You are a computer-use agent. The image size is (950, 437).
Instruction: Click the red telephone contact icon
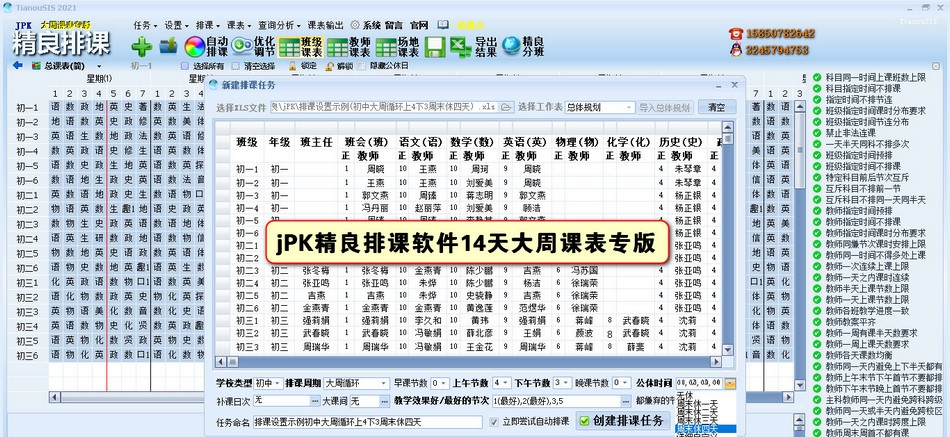point(736,34)
